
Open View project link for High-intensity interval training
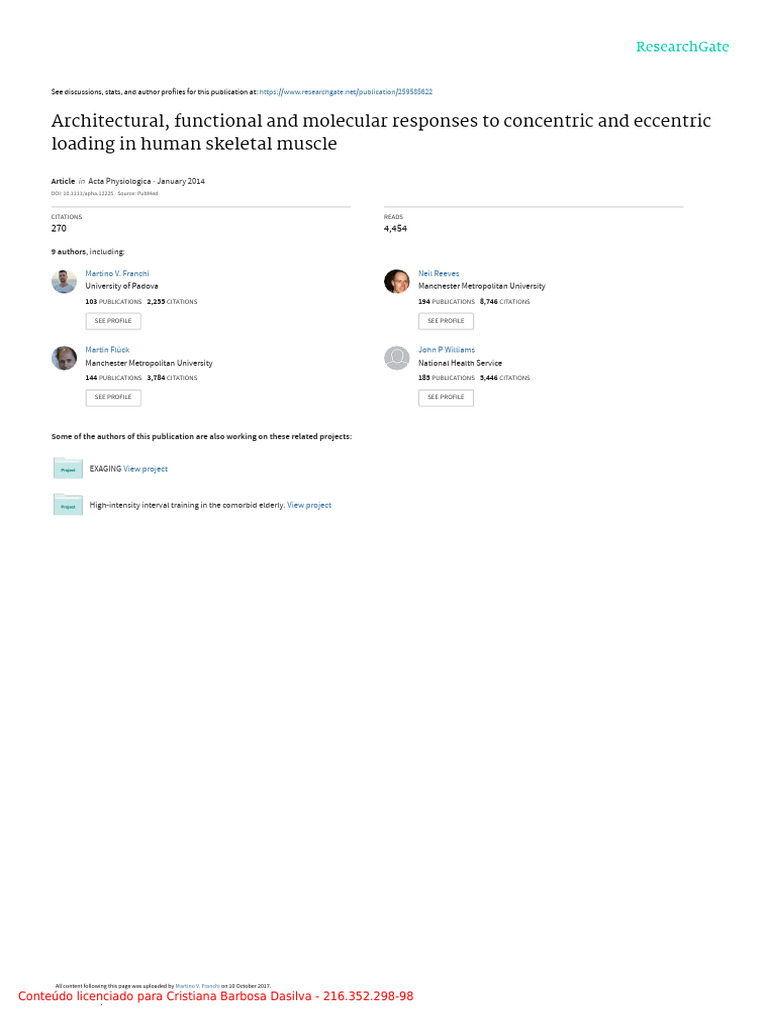309,505
